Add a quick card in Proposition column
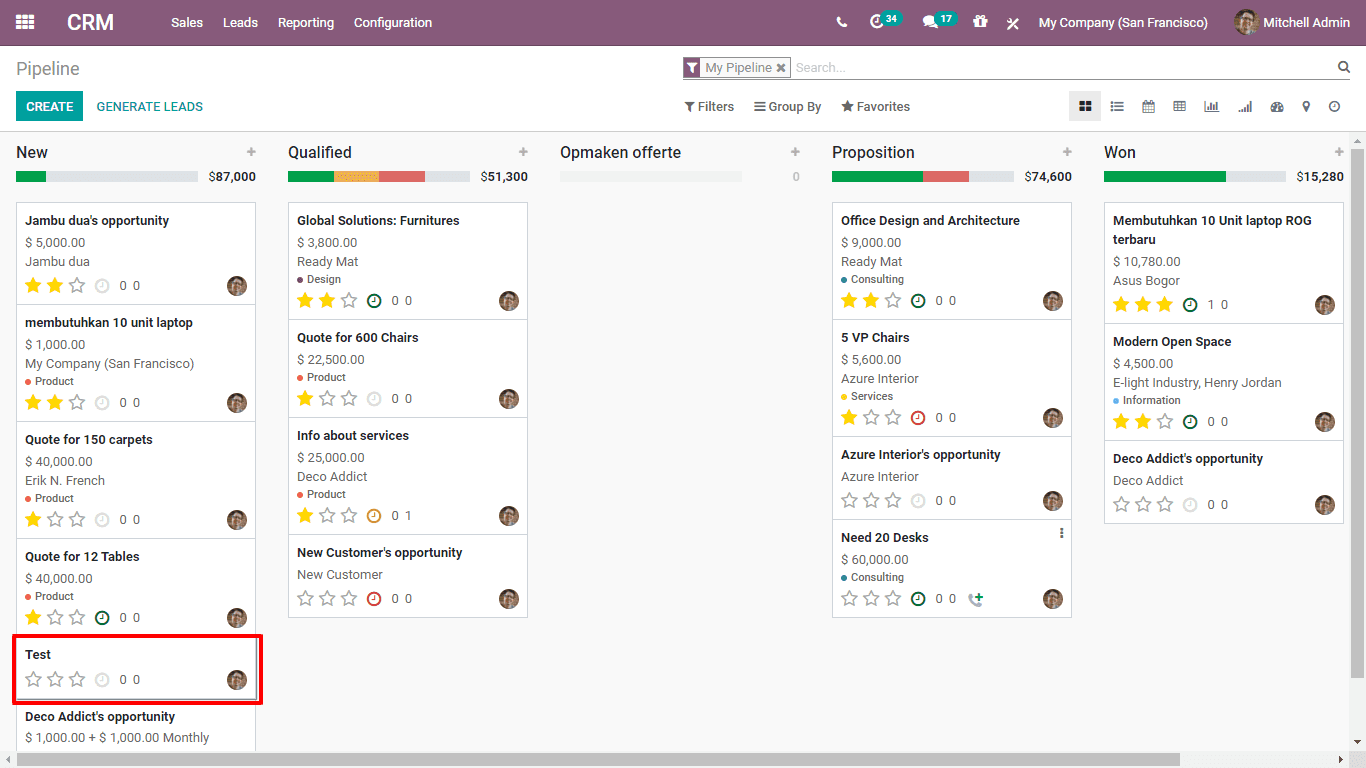This screenshot has width=1366, height=768. (1067, 152)
